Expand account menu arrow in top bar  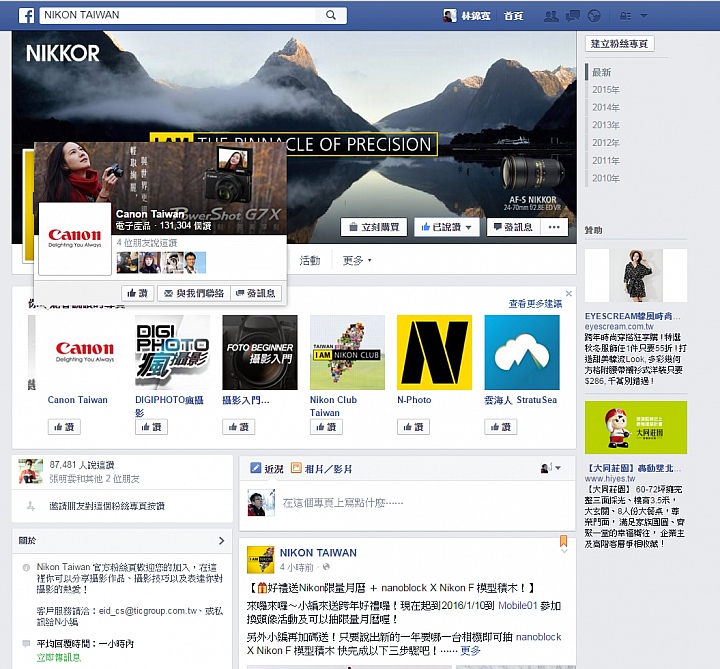pos(644,16)
